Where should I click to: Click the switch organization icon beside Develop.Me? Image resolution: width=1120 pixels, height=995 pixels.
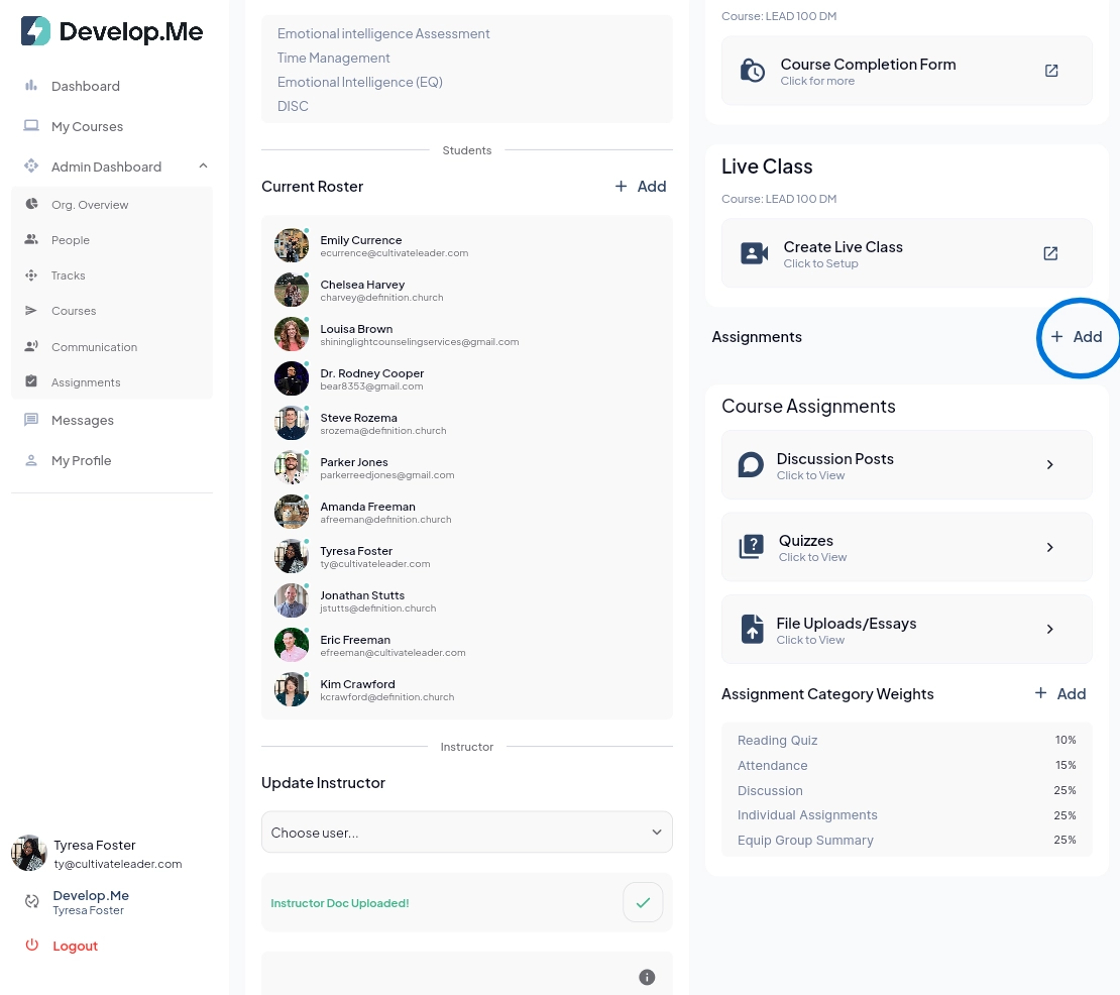31,901
